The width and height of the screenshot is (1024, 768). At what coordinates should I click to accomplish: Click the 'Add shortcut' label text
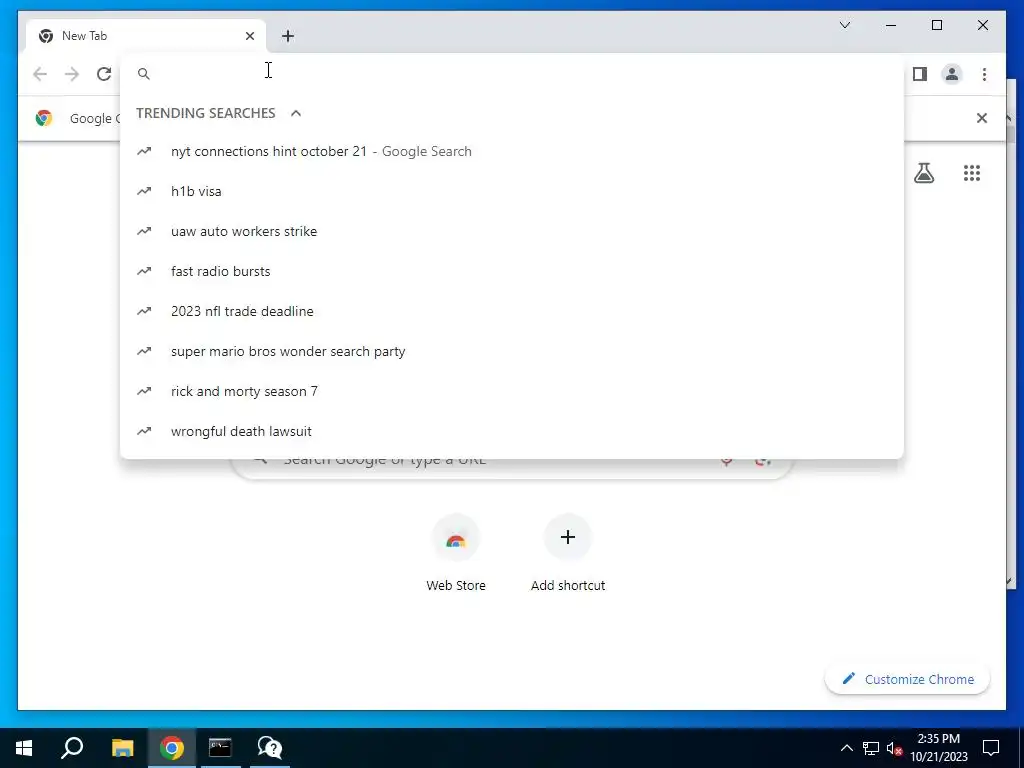pos(568,586)
